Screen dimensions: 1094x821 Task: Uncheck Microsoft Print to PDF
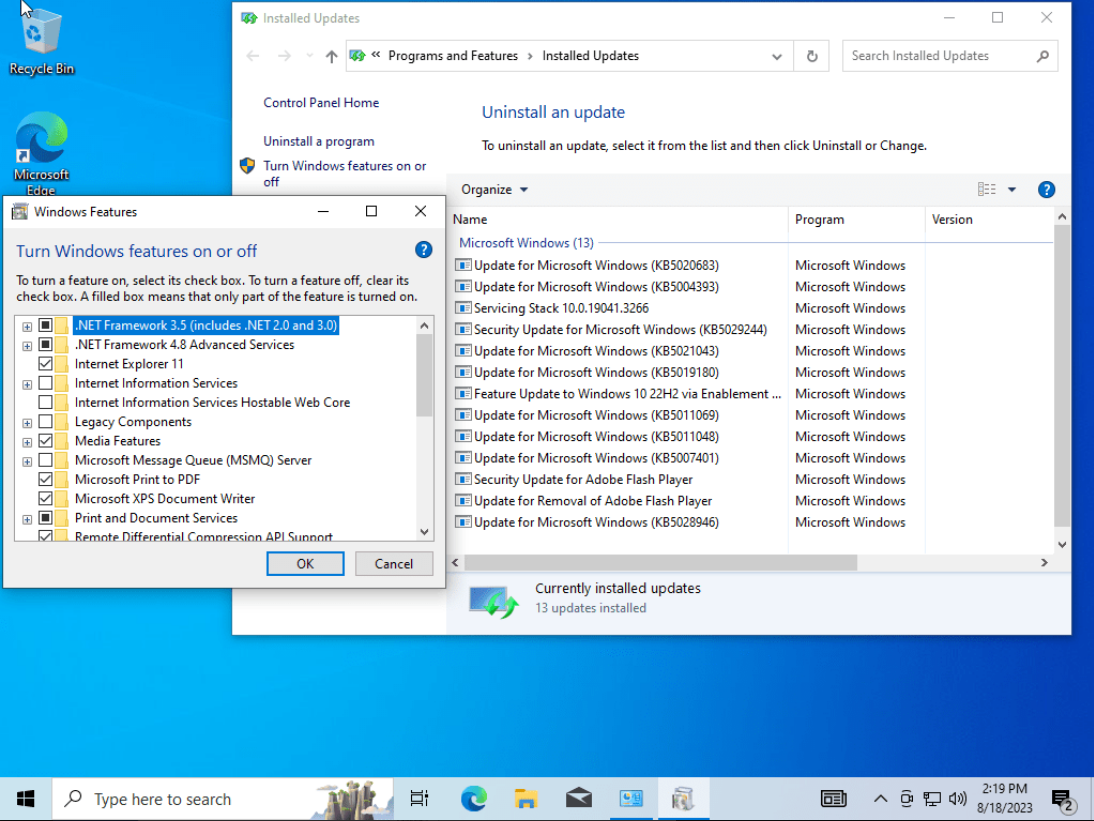tap(45, 479)
